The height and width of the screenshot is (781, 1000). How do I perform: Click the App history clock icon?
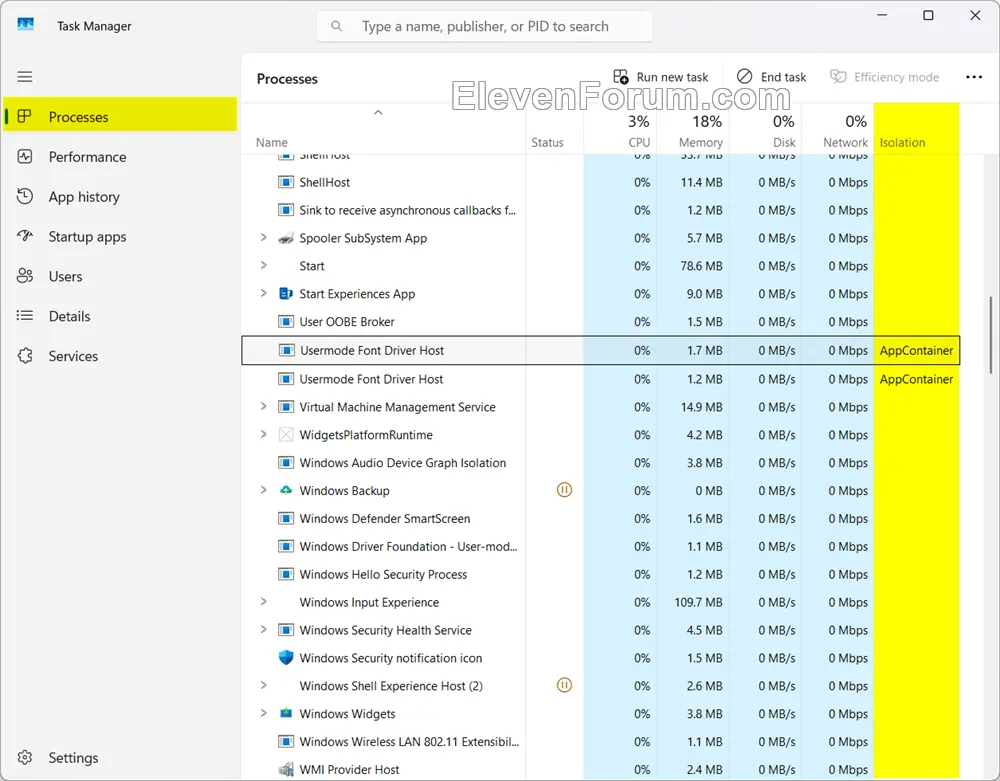[x=25, y=196]
